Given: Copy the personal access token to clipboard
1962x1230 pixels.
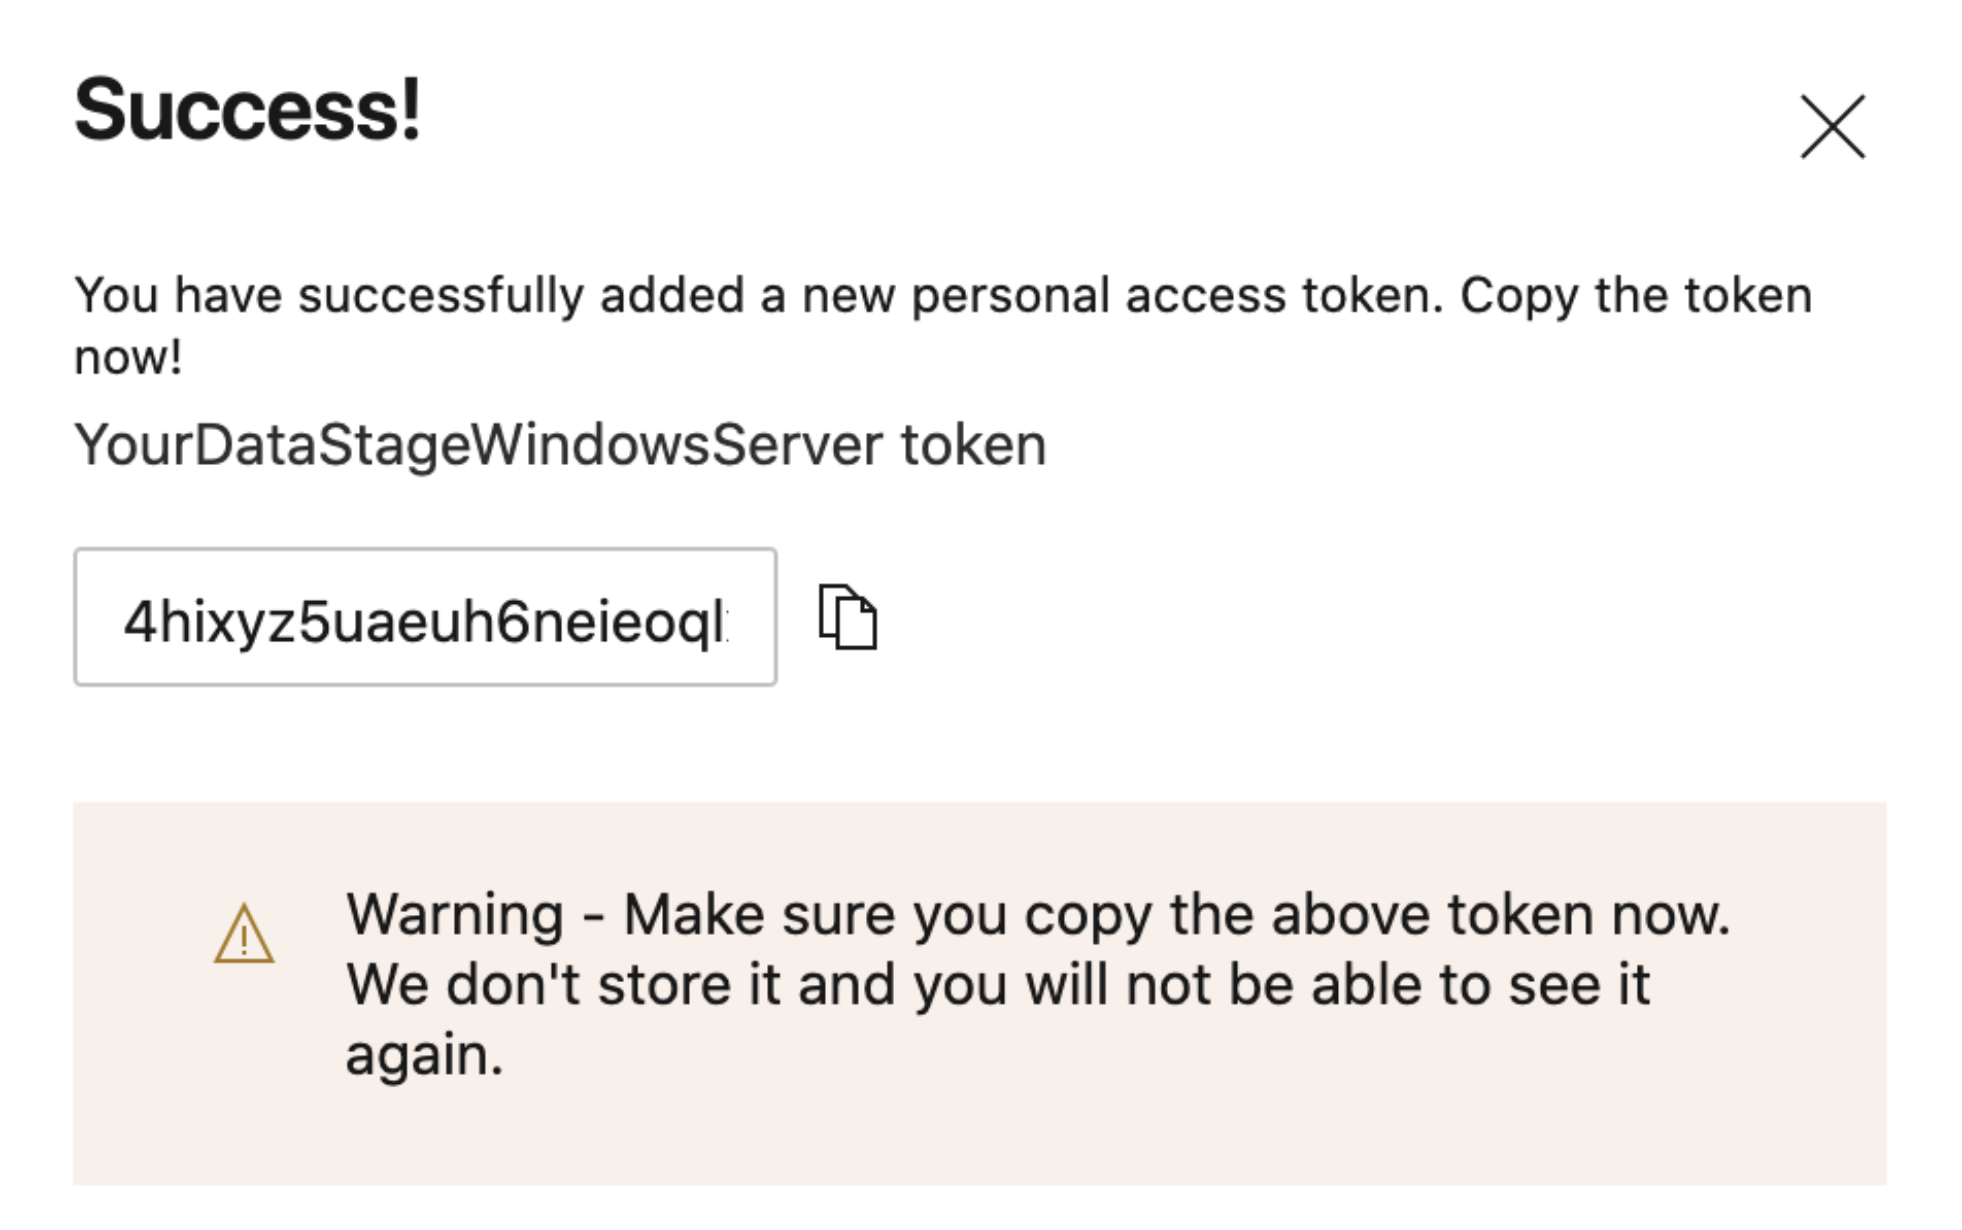Looking at the screenshot, I should 848,617.
